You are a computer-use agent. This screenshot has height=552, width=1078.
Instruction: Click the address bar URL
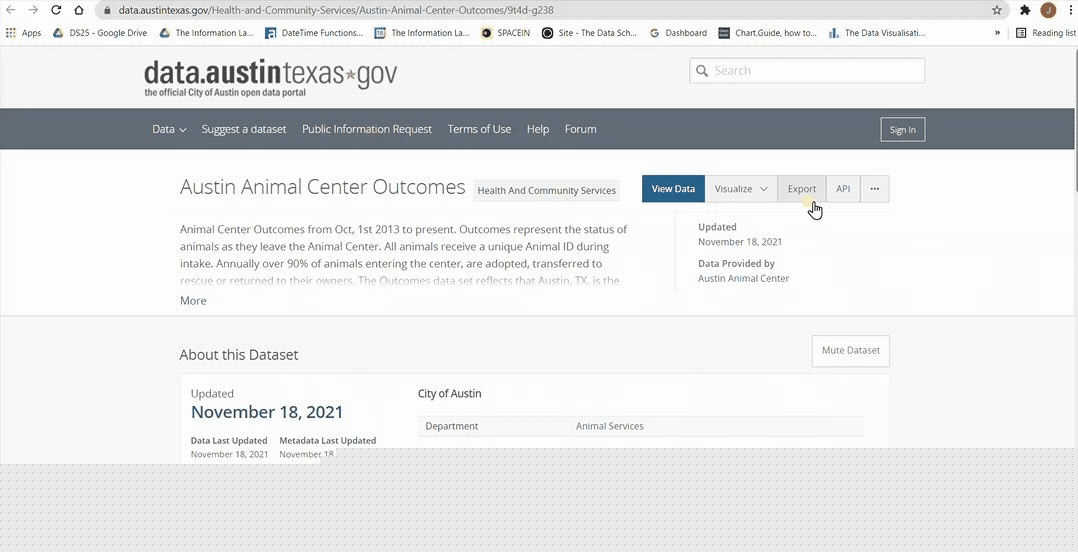point(336,10)
